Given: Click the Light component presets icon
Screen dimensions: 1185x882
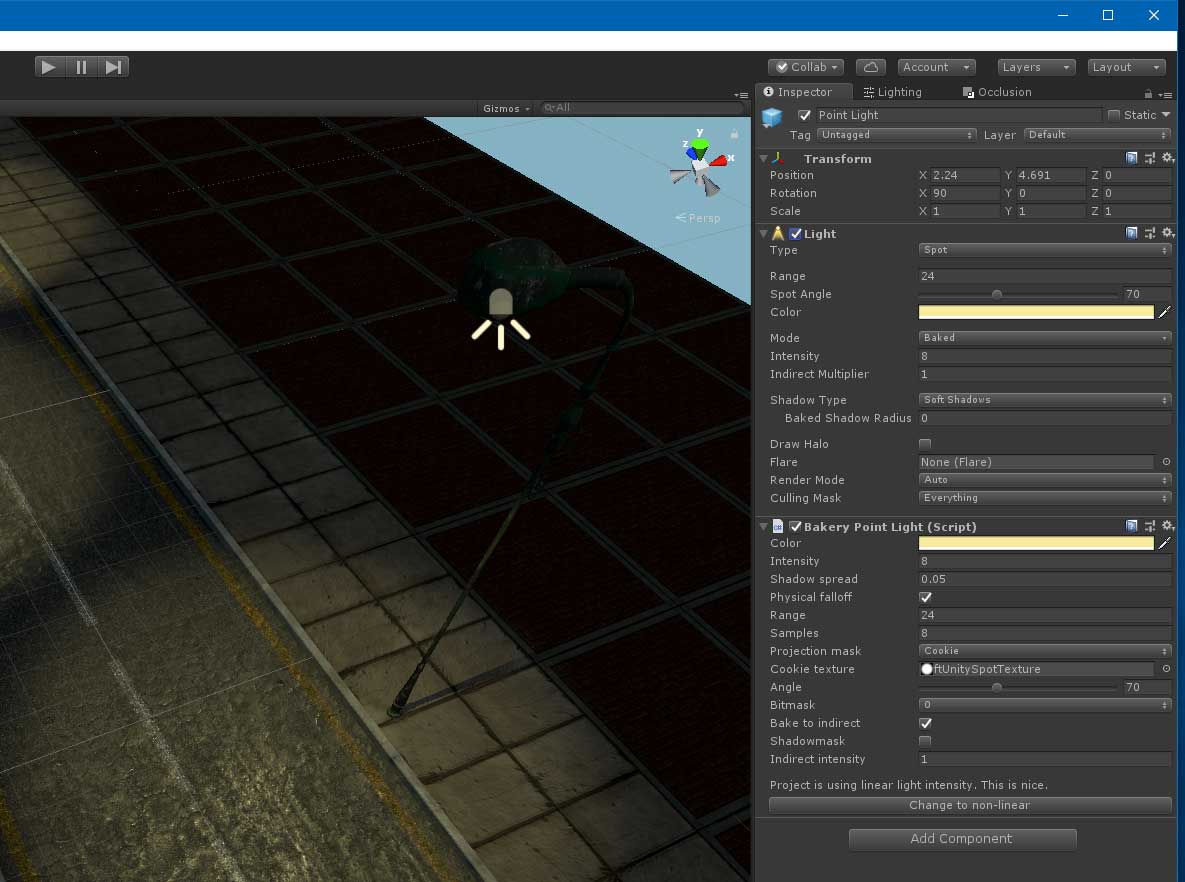Looking at the screenshot, I should (x=1150, y=233).
